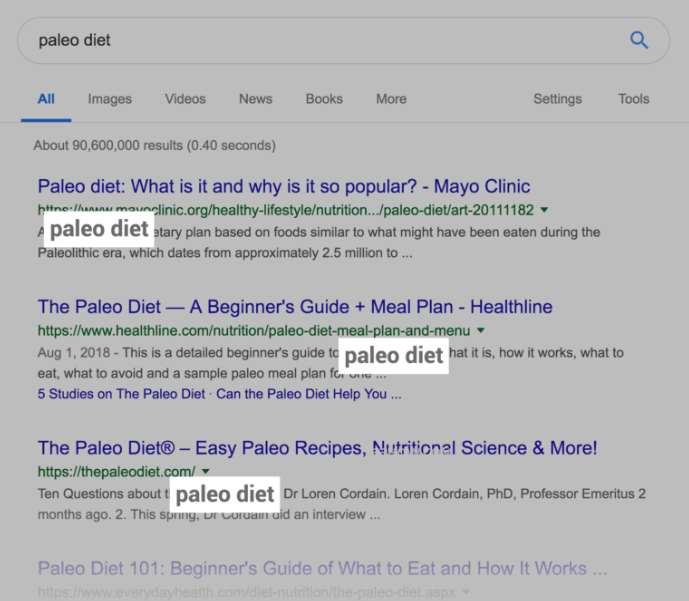
Task: Expand the Healthline URL dropdown arrow
Action: (x=481, y=330)
